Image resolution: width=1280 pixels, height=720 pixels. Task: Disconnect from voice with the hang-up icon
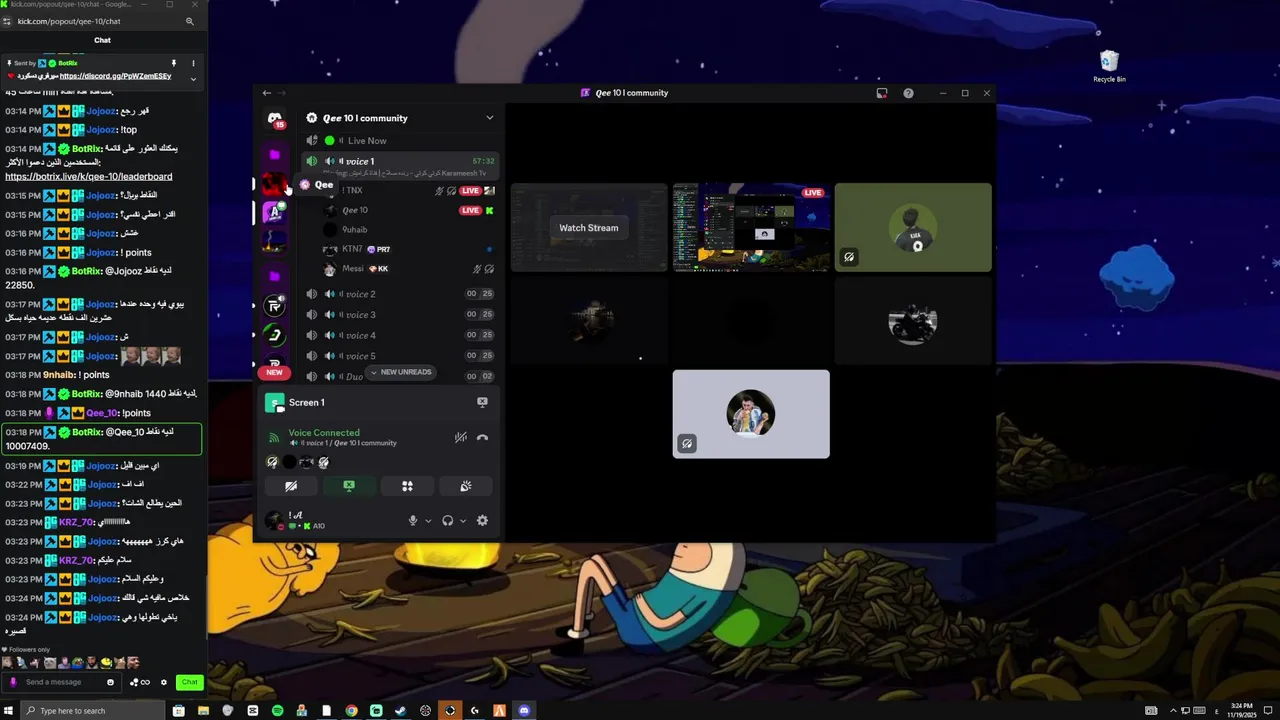pos(482,437)
